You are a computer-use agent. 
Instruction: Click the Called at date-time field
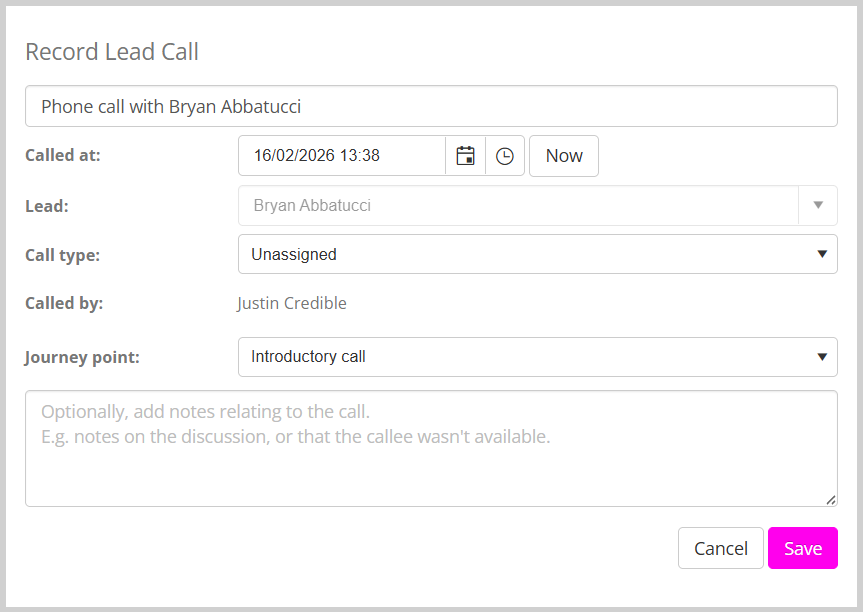[342, 156]
